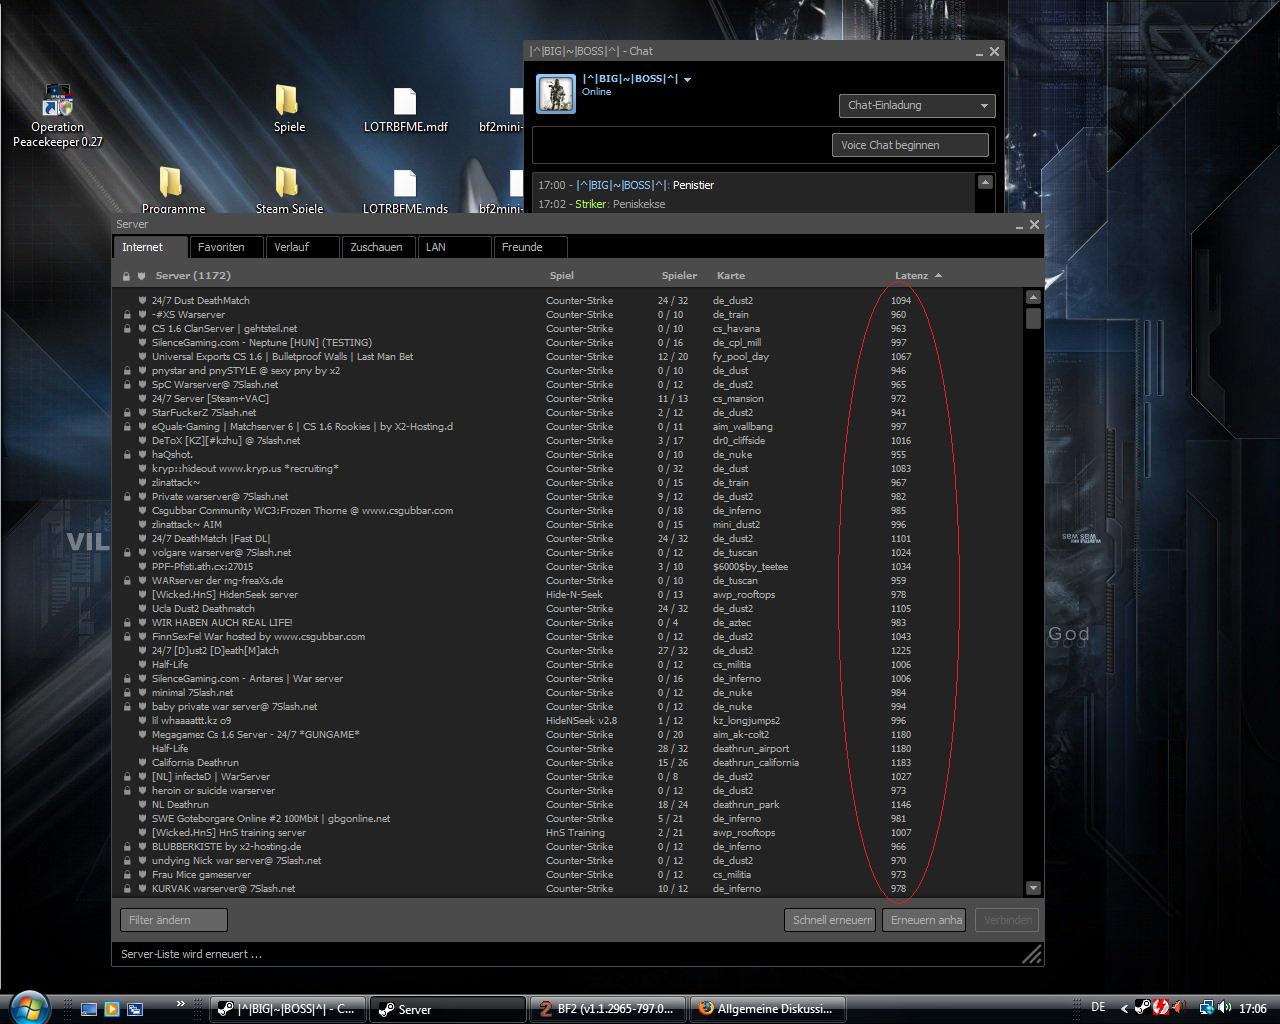Click DE language indicator in taskbar
Viewport: 1280px width, 1024px height.
[x=1098, y=1008]
